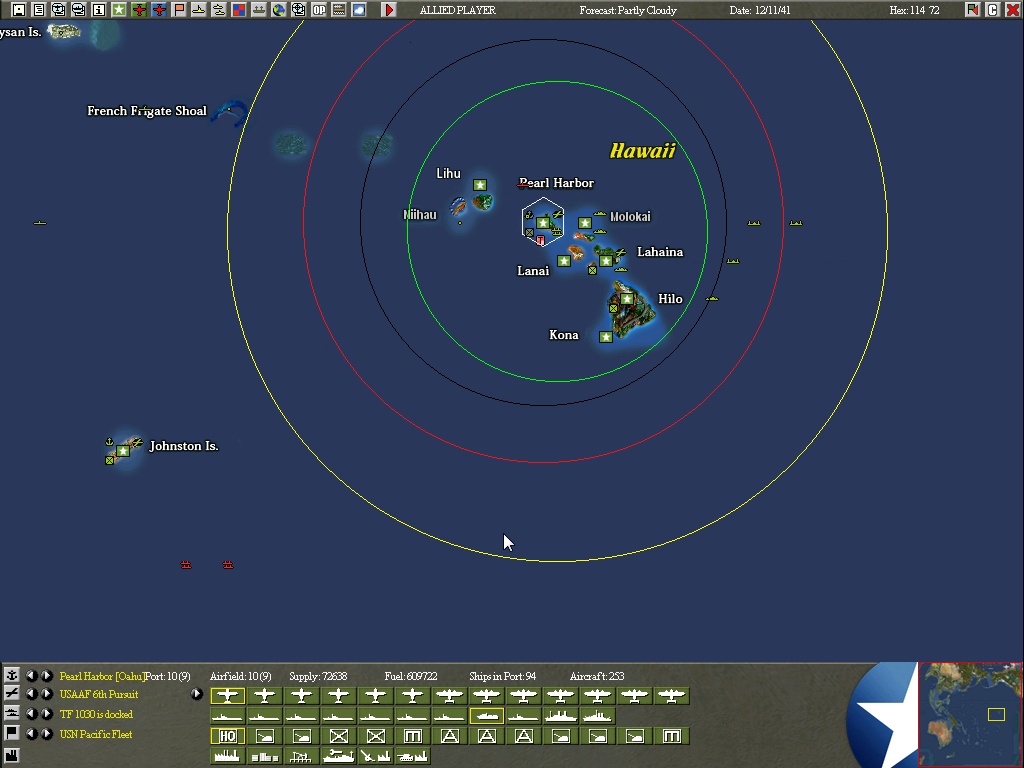Select the Lanai base star on map
The image size is (1024, 768).
click(564, 261)
